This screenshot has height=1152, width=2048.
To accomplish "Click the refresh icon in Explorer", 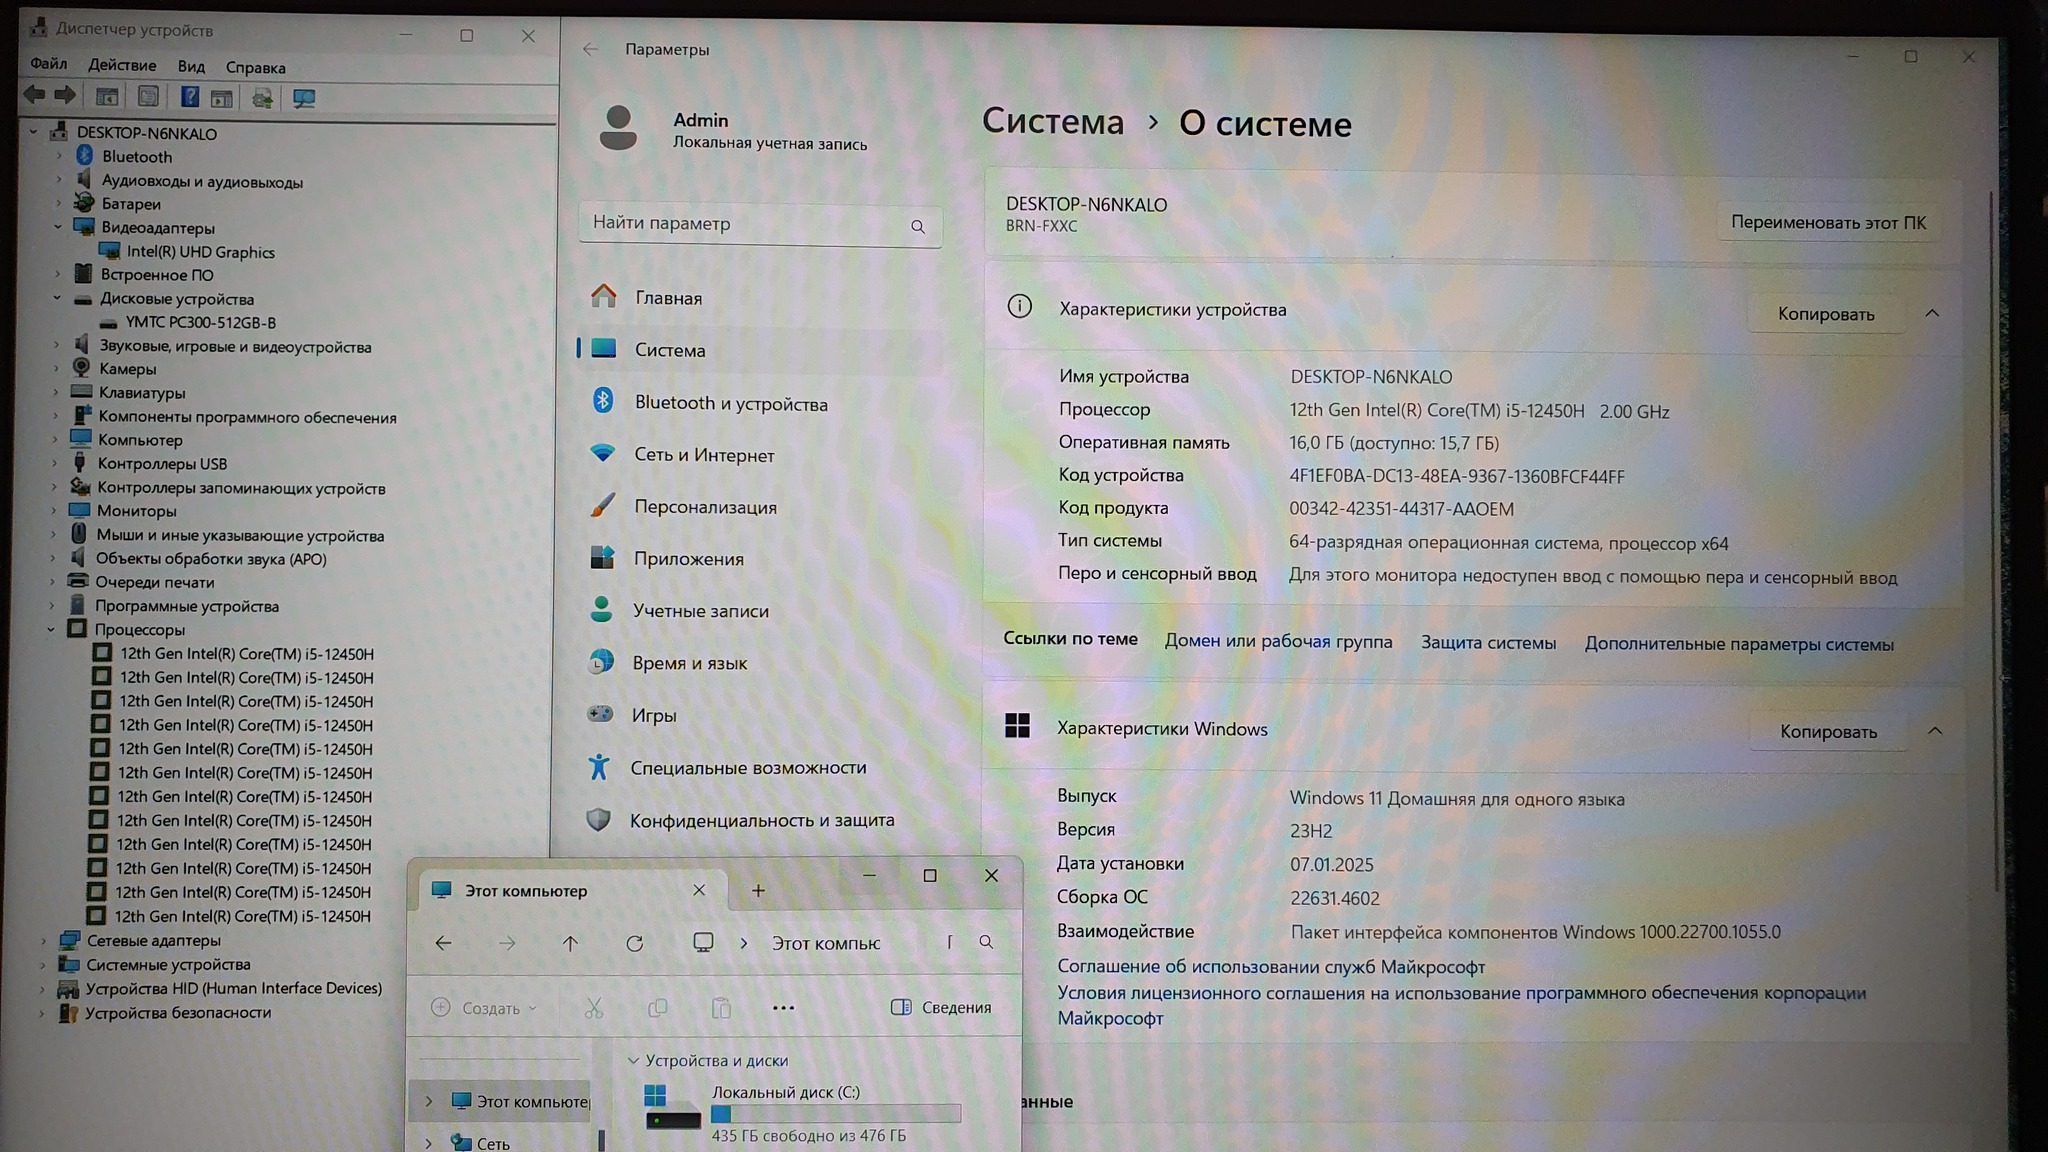I will pyautogui.click(x=634, y=943).
